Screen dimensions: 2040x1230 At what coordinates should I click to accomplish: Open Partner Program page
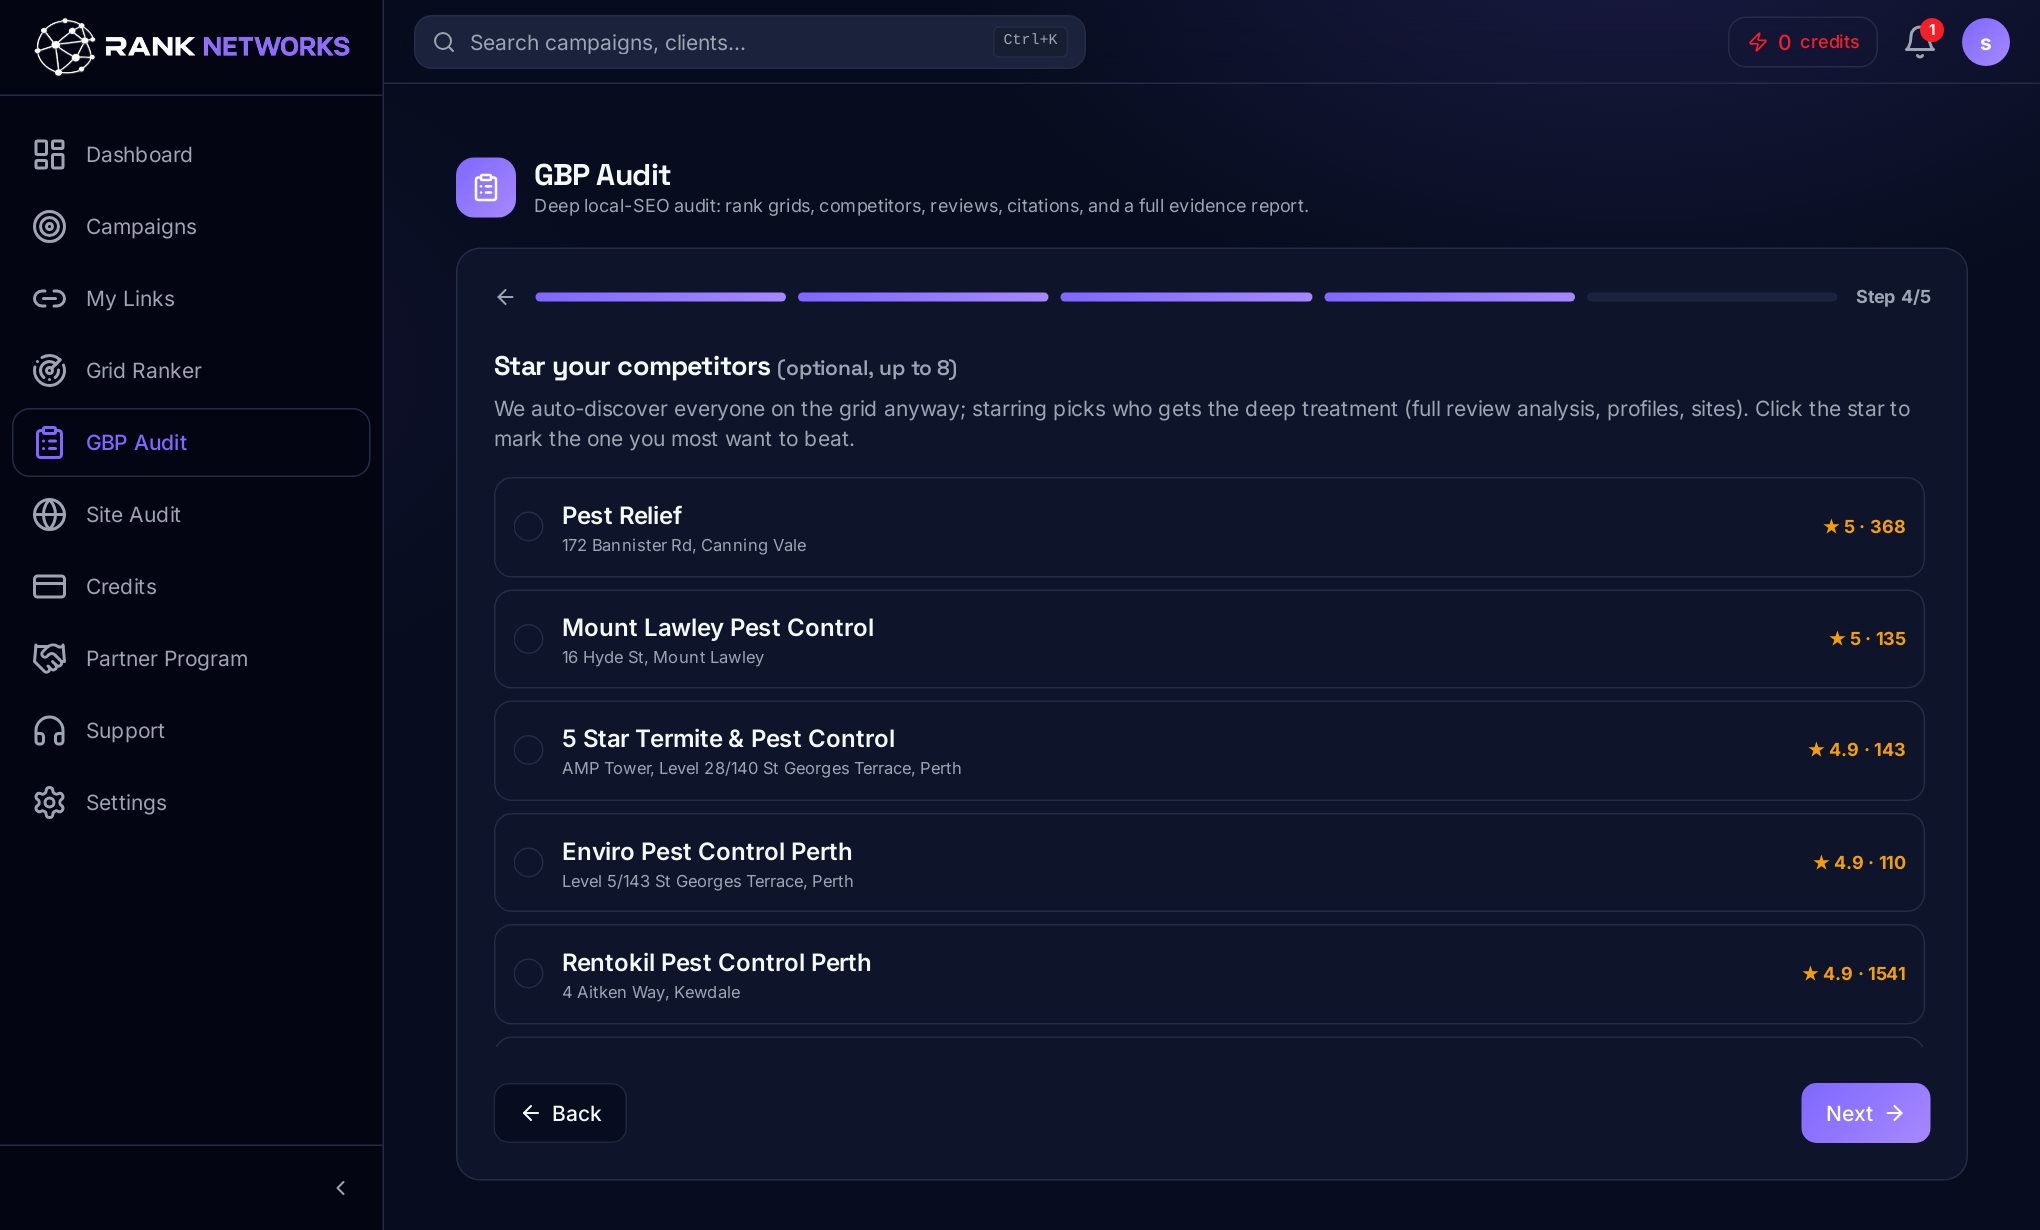(x=191, y=658)
